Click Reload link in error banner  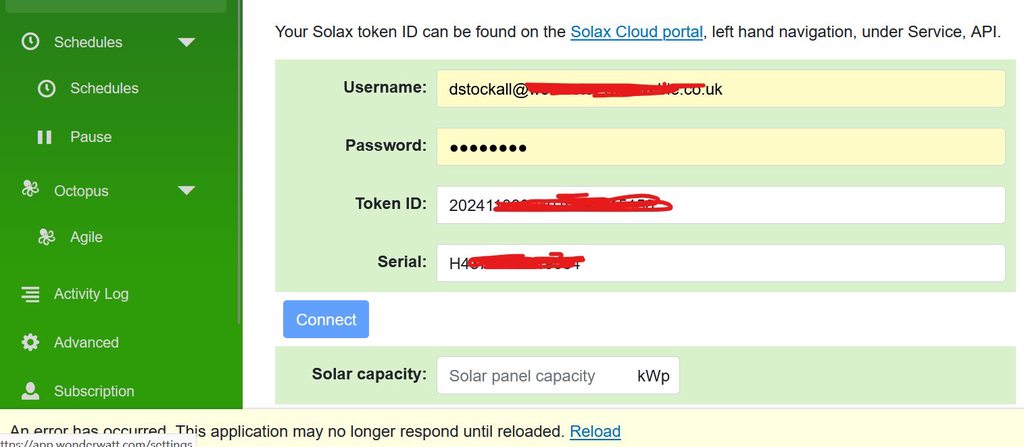595,432
